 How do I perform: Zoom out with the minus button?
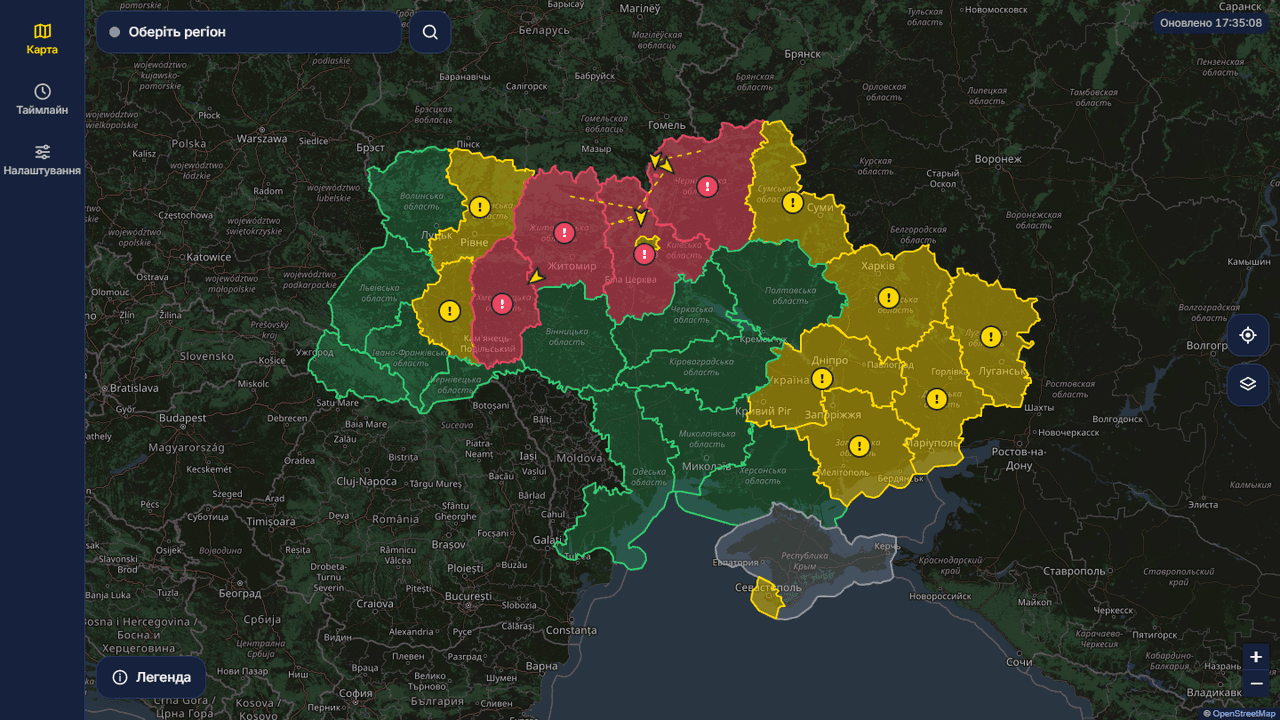pyautogui.click(x=1257, y=683)
